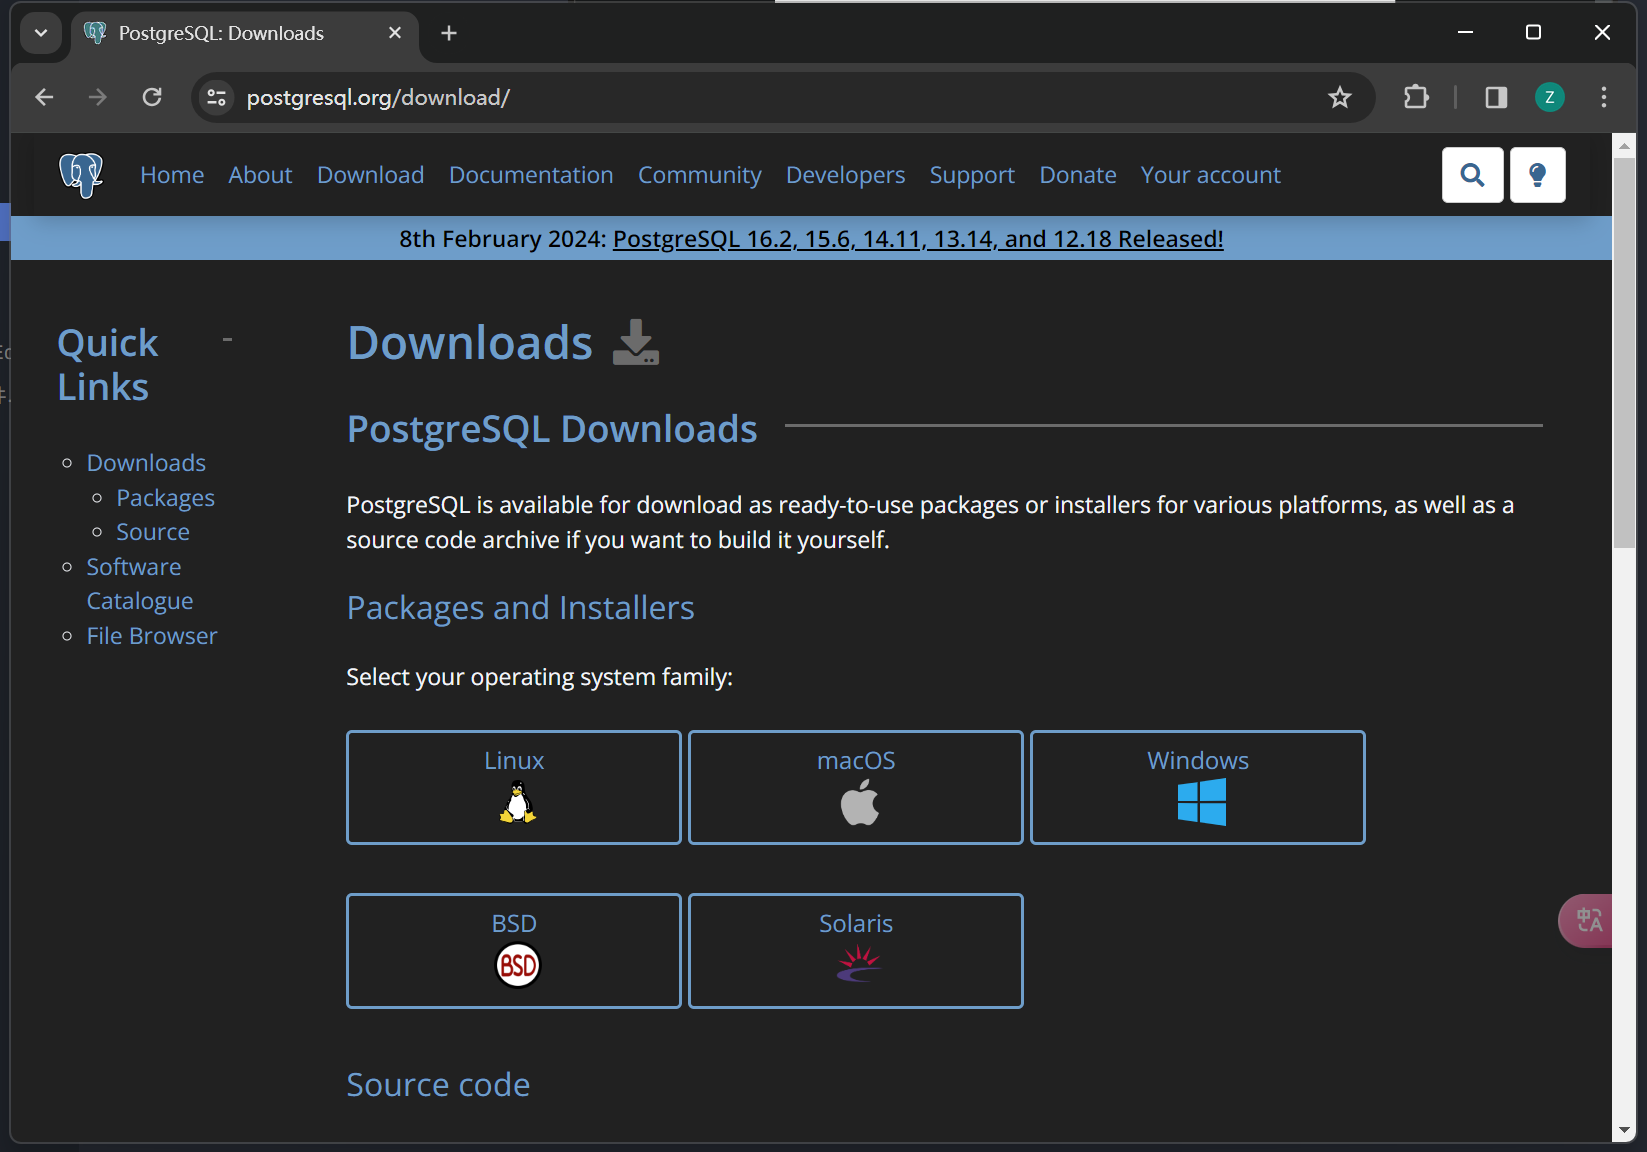This screenshot has height=1152, width=1647.
Task: Open Software Catalogue link
Action: click(x=139, y=584)
